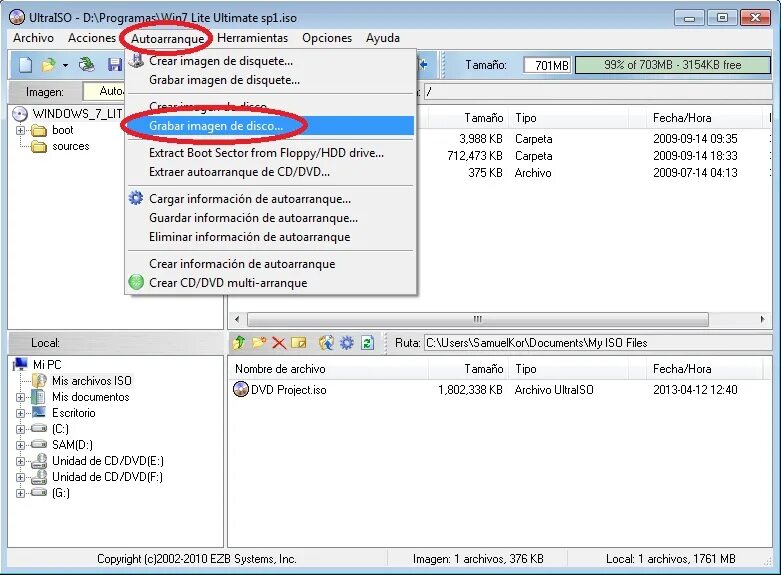
Task: Click the New image toolbar icon
Action: click(x=26, y=65)
